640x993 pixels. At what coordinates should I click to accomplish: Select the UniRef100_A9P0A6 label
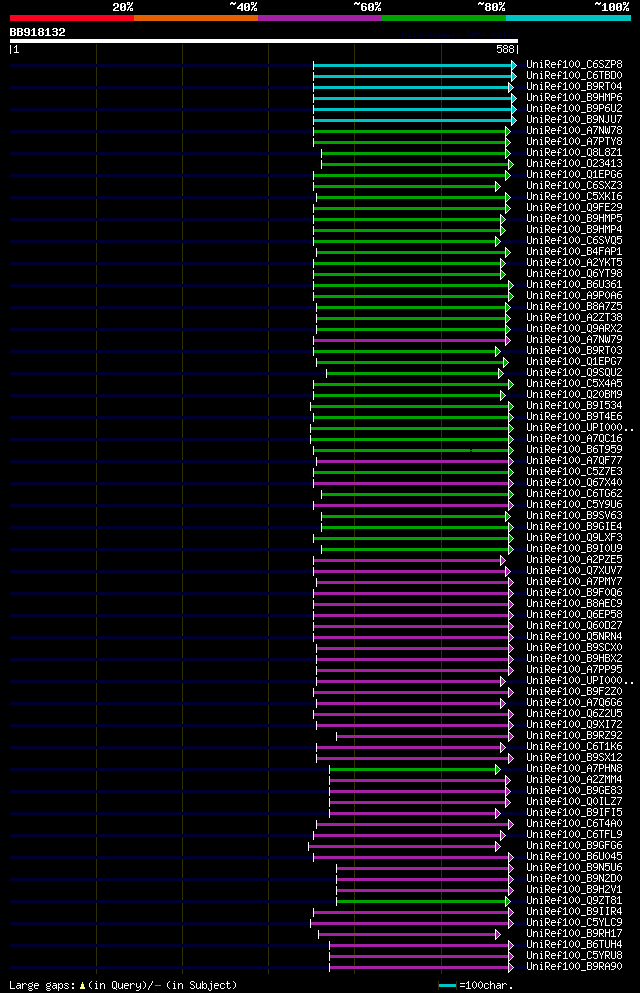[574, 295]
